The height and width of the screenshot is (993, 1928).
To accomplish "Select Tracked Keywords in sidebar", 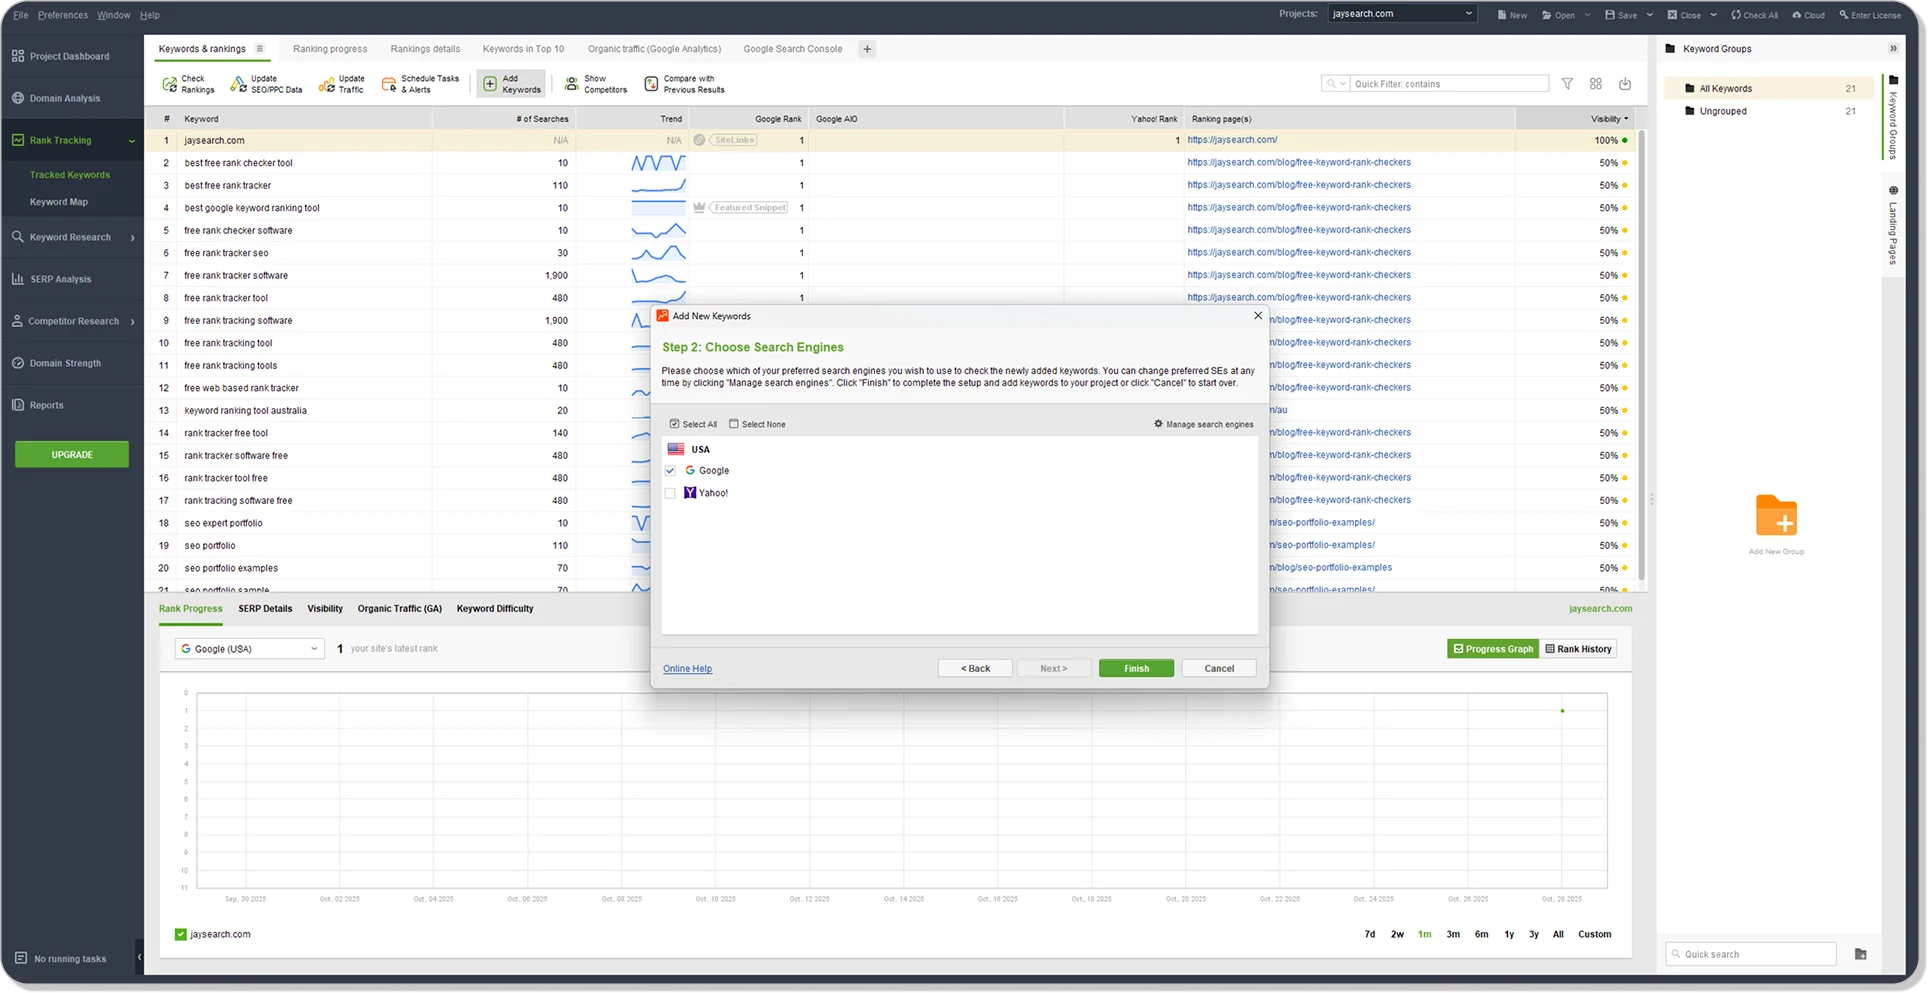I will click(70, 175).
